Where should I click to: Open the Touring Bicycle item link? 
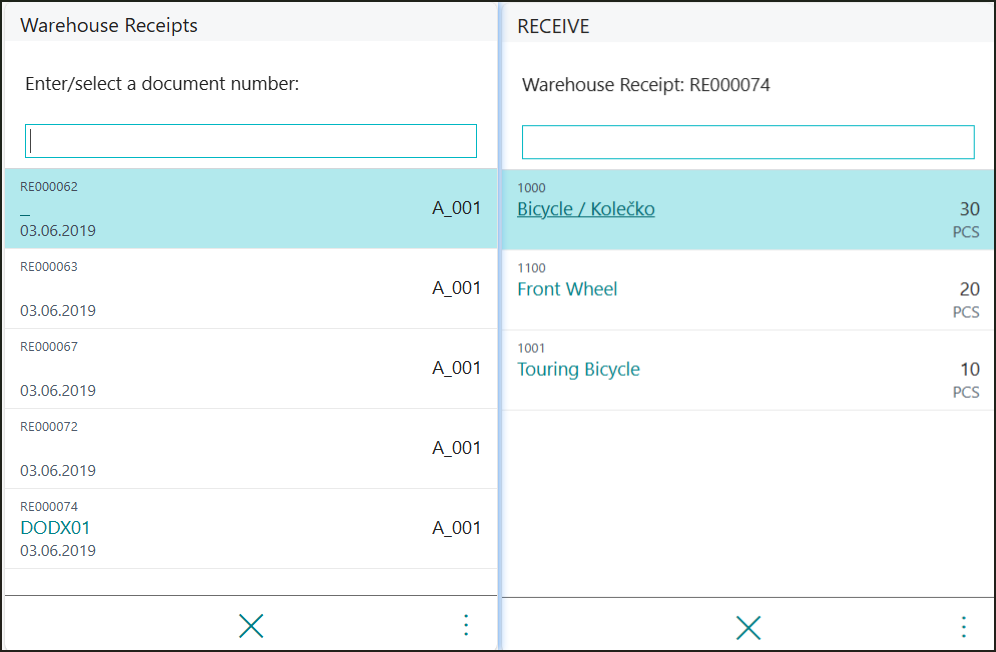(x=578, y=369)
